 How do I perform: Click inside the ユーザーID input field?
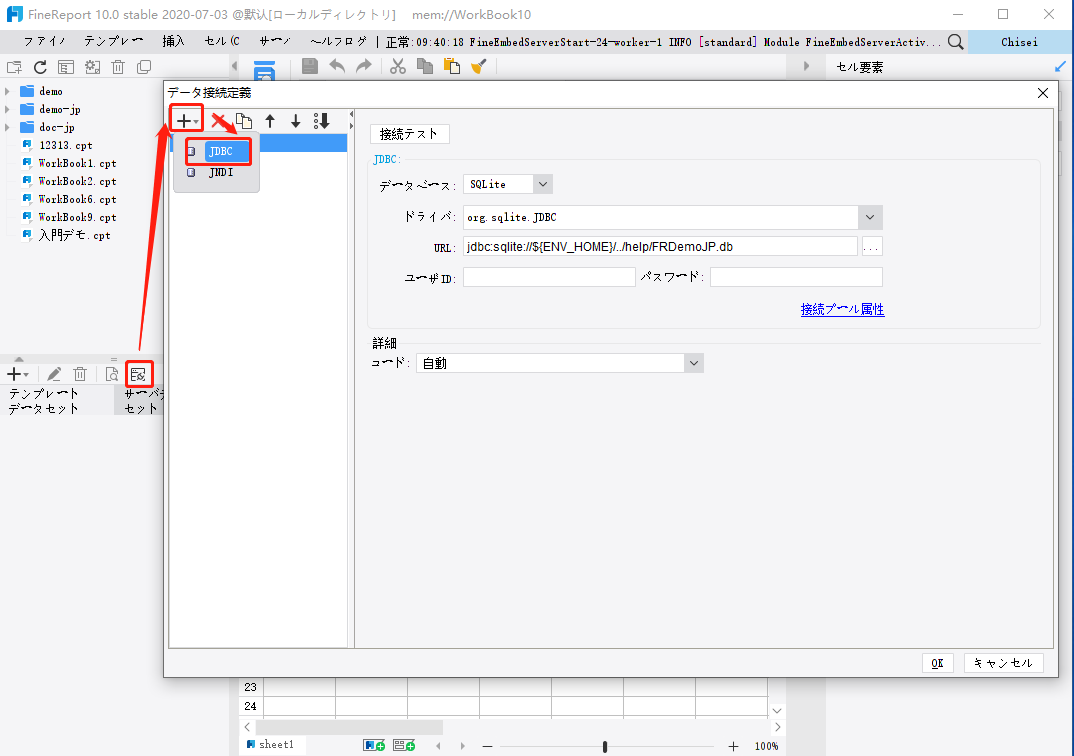point(549,276)
